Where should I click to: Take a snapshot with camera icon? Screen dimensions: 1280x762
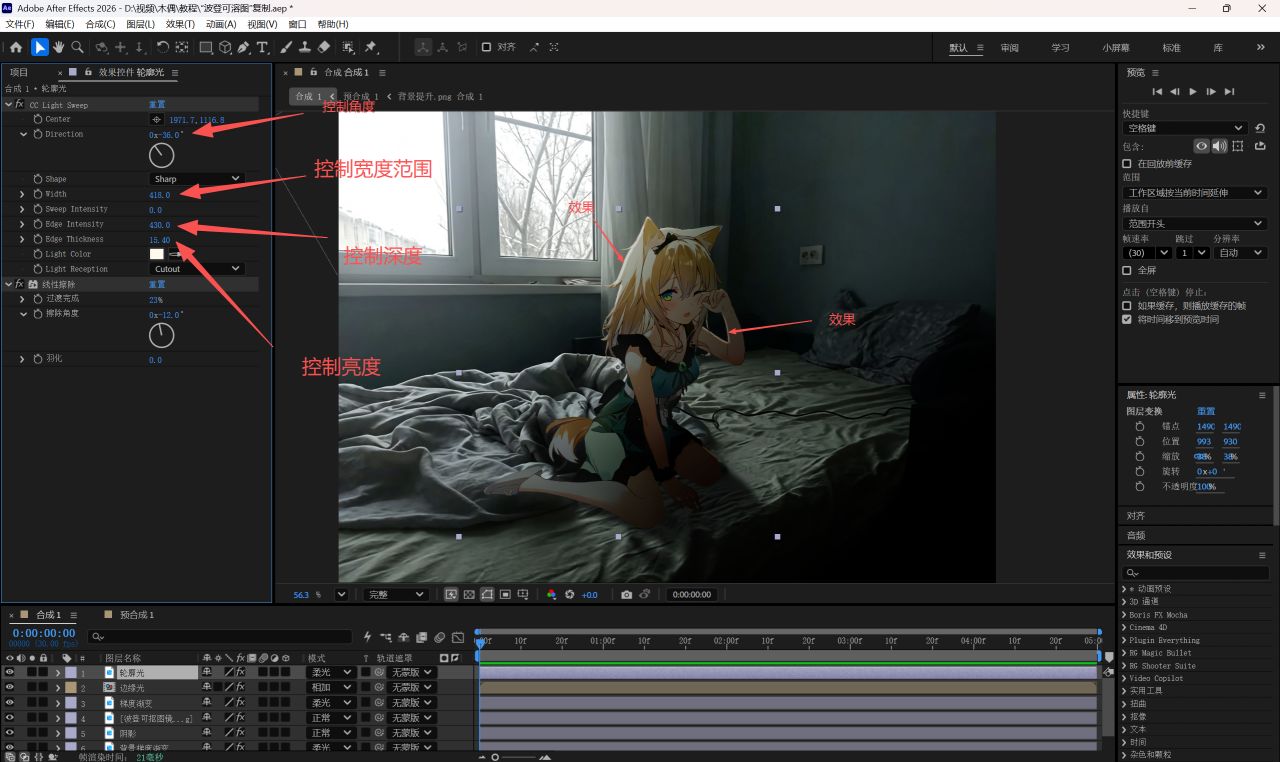[x=626, y=594]
